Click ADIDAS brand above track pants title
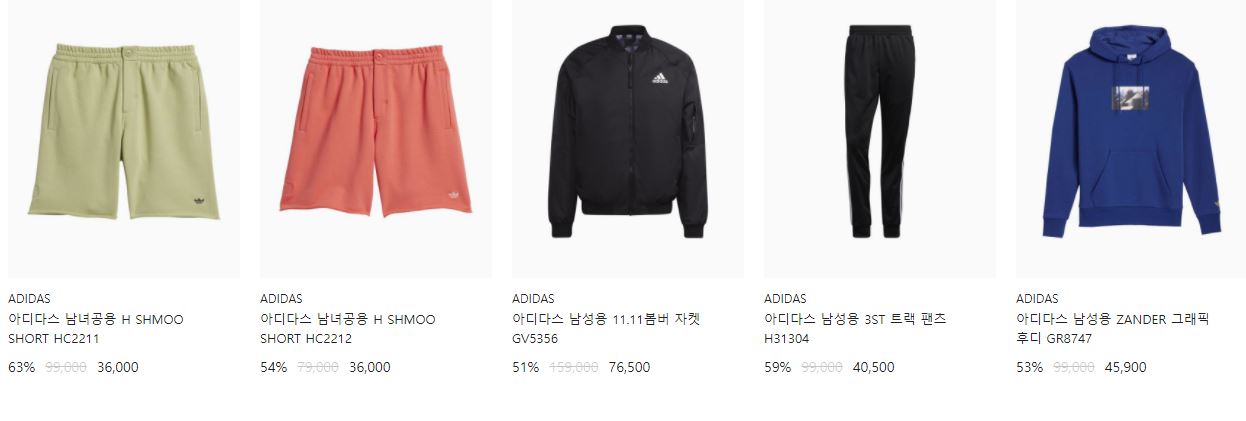The height and width of the screenshot is (421, 1246). (x=785, y=298)
